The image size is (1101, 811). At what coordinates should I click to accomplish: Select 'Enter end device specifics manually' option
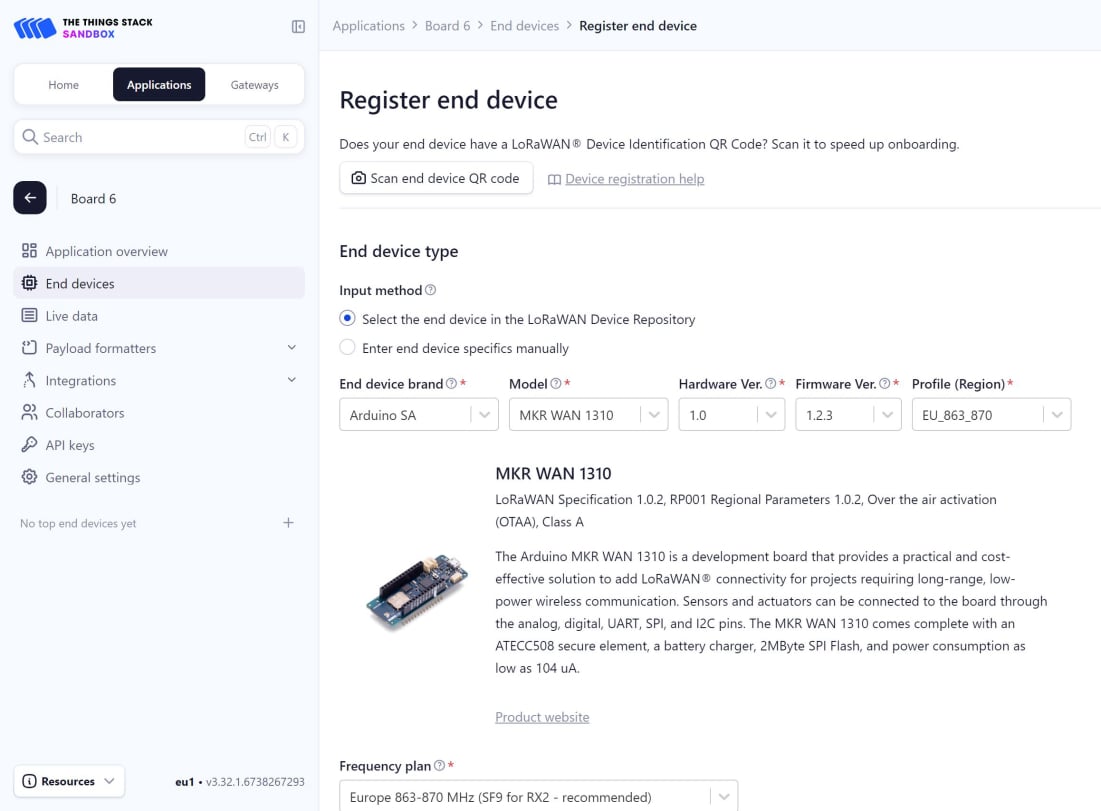pyautogui.click(x=347, y=348)
